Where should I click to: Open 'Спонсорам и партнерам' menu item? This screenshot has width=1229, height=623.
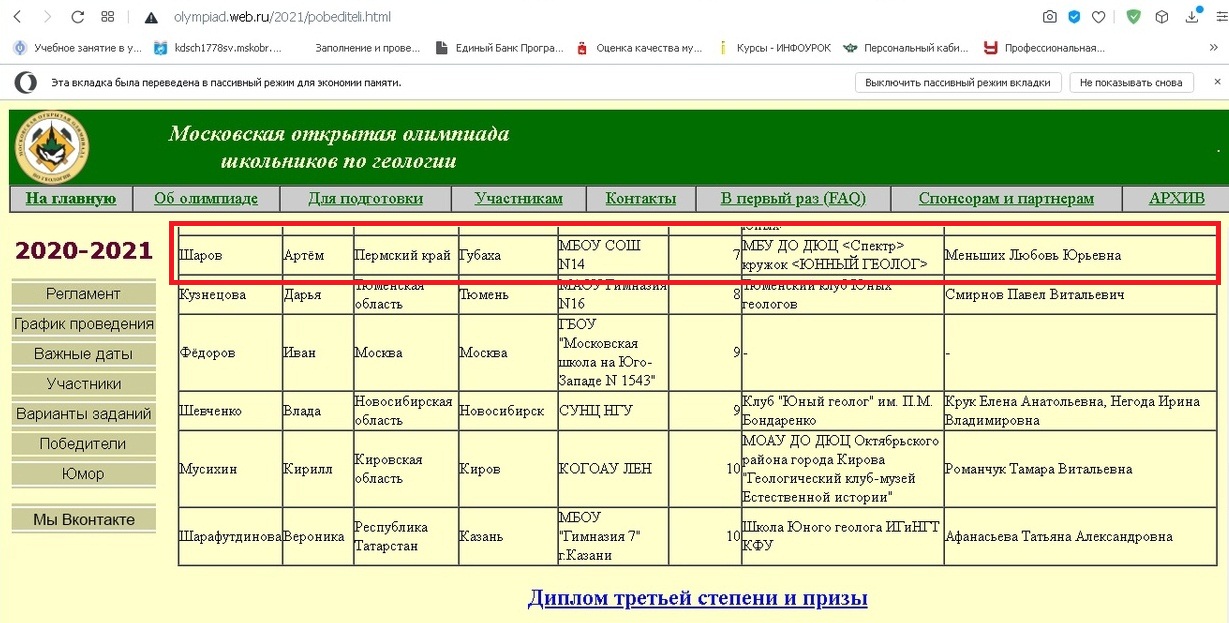point(1006,198)
